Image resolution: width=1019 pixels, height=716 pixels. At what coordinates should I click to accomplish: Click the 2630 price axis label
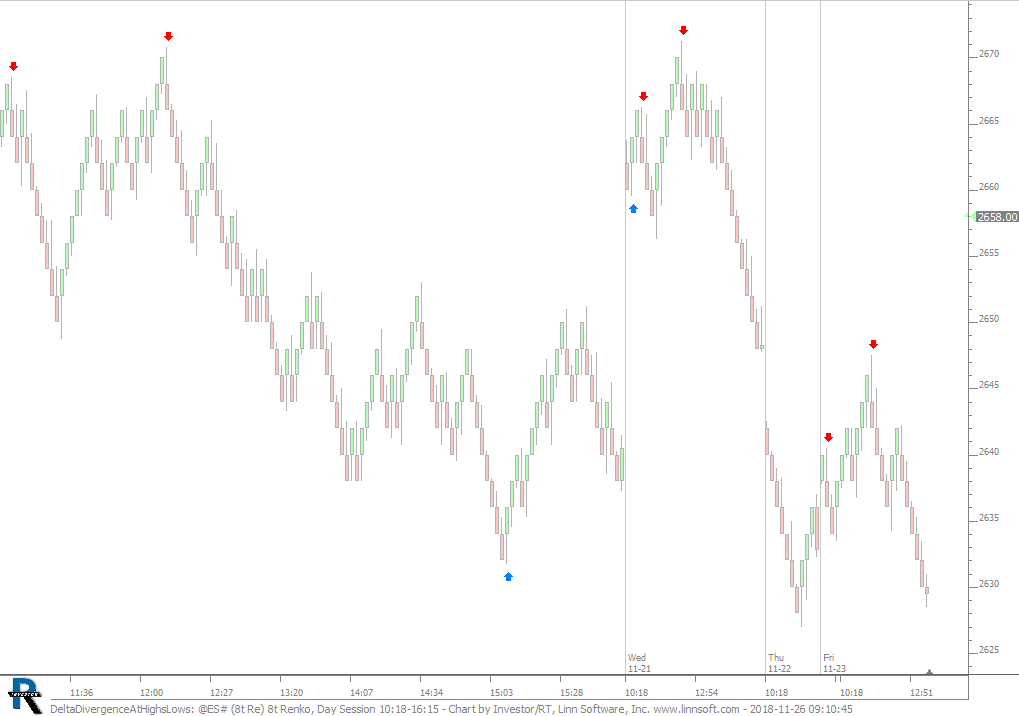[x=989, y=584]
